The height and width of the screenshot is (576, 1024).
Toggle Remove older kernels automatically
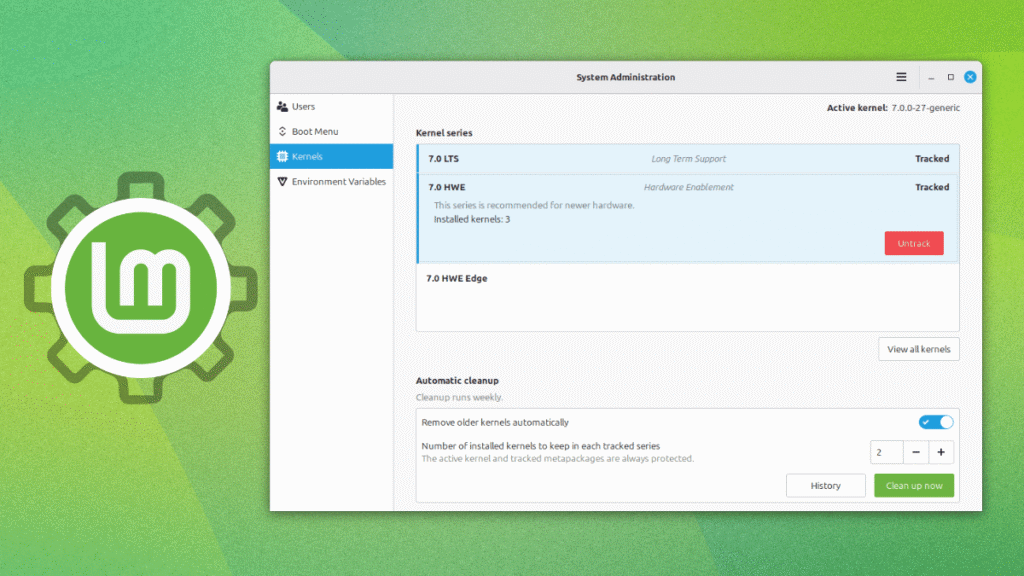tap(936, 423)
